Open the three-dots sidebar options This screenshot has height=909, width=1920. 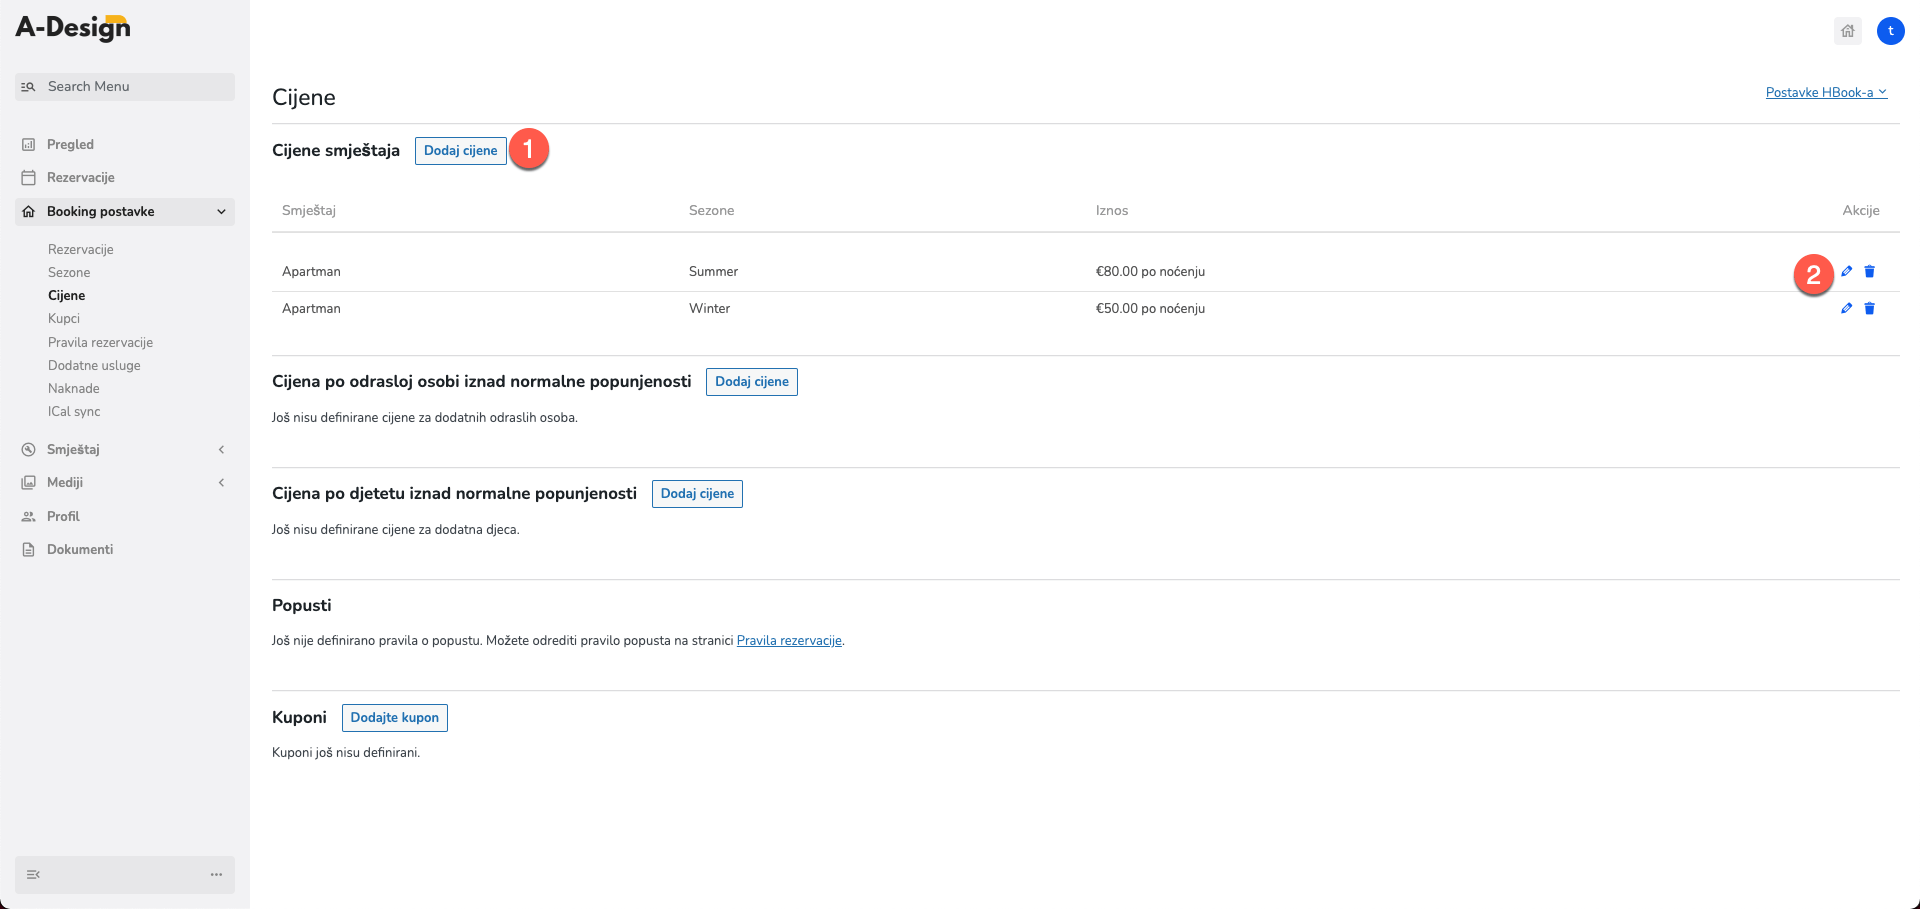click(216, 874)
